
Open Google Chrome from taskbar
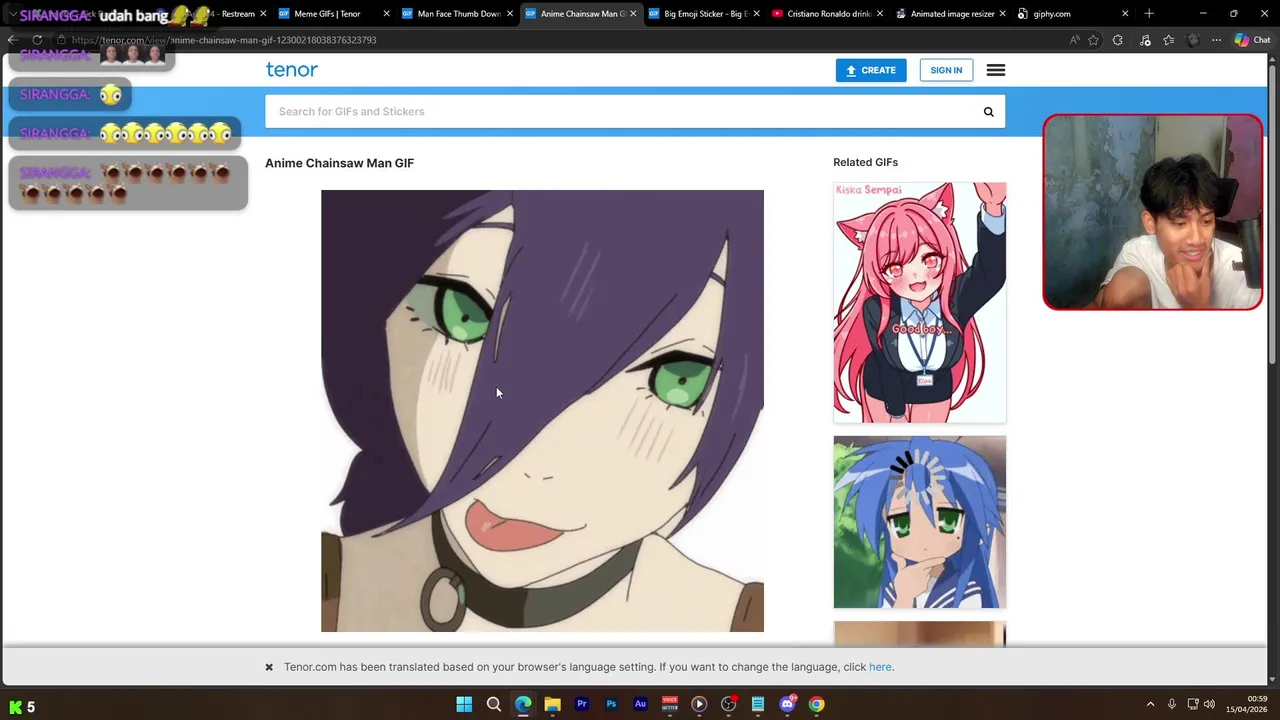(817, 704)
